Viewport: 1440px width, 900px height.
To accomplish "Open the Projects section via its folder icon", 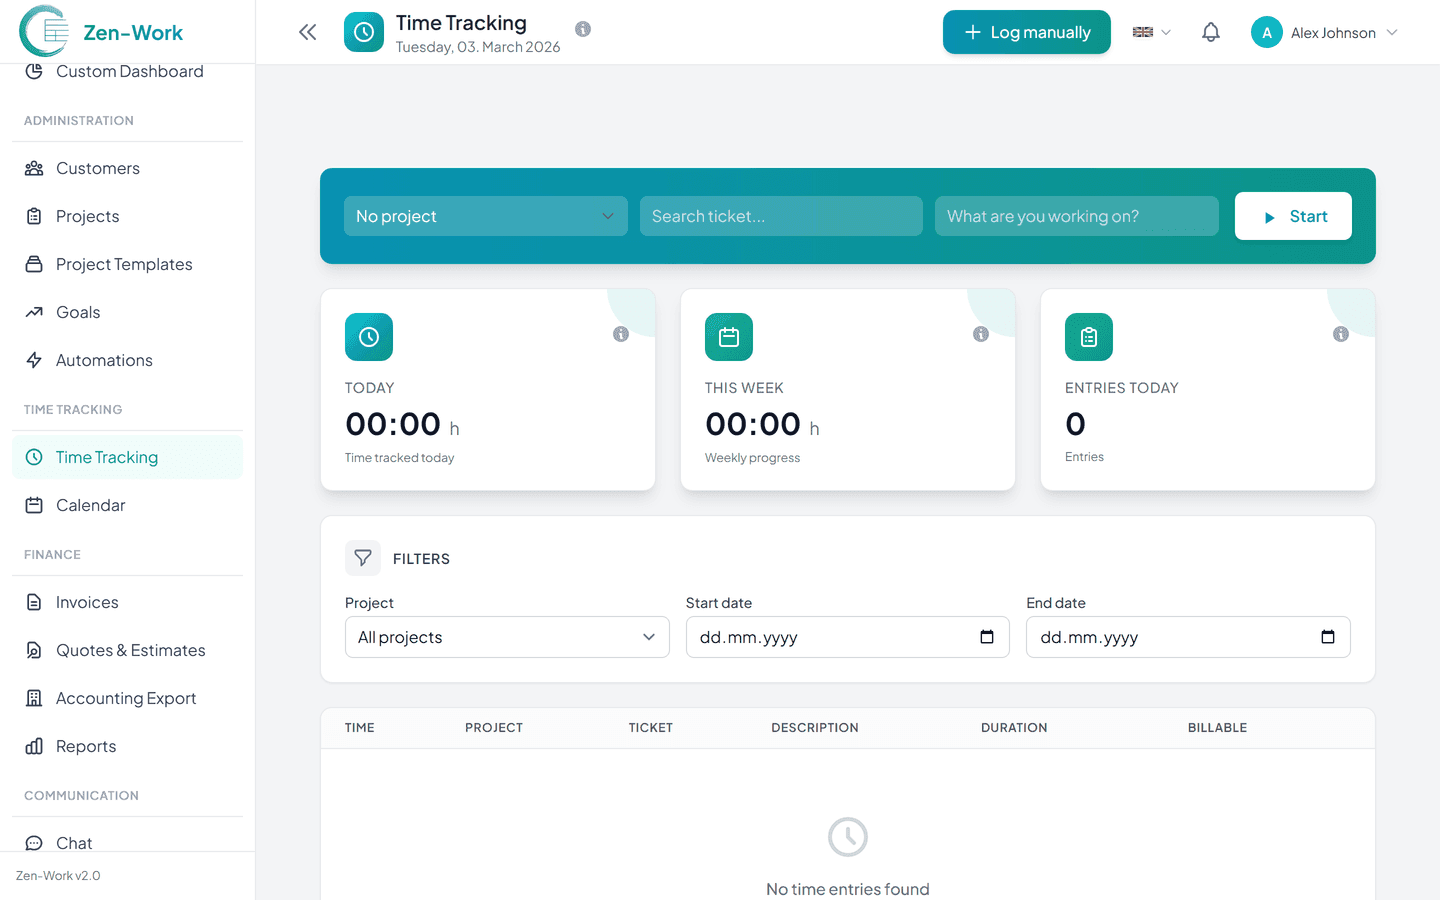I will pos(34,216).
